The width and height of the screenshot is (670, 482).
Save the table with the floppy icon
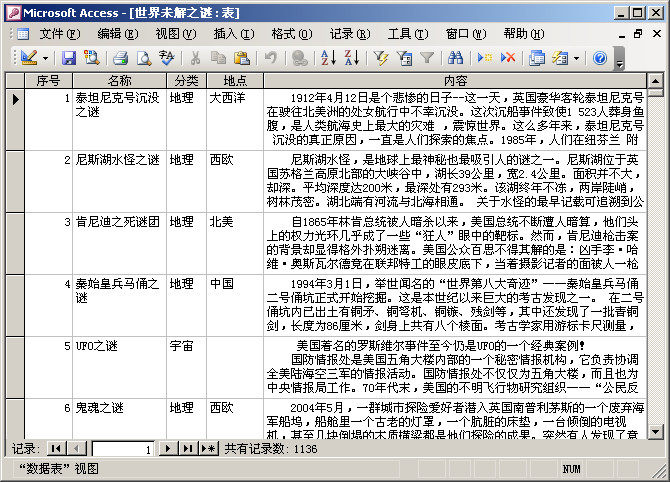[69, 58]
